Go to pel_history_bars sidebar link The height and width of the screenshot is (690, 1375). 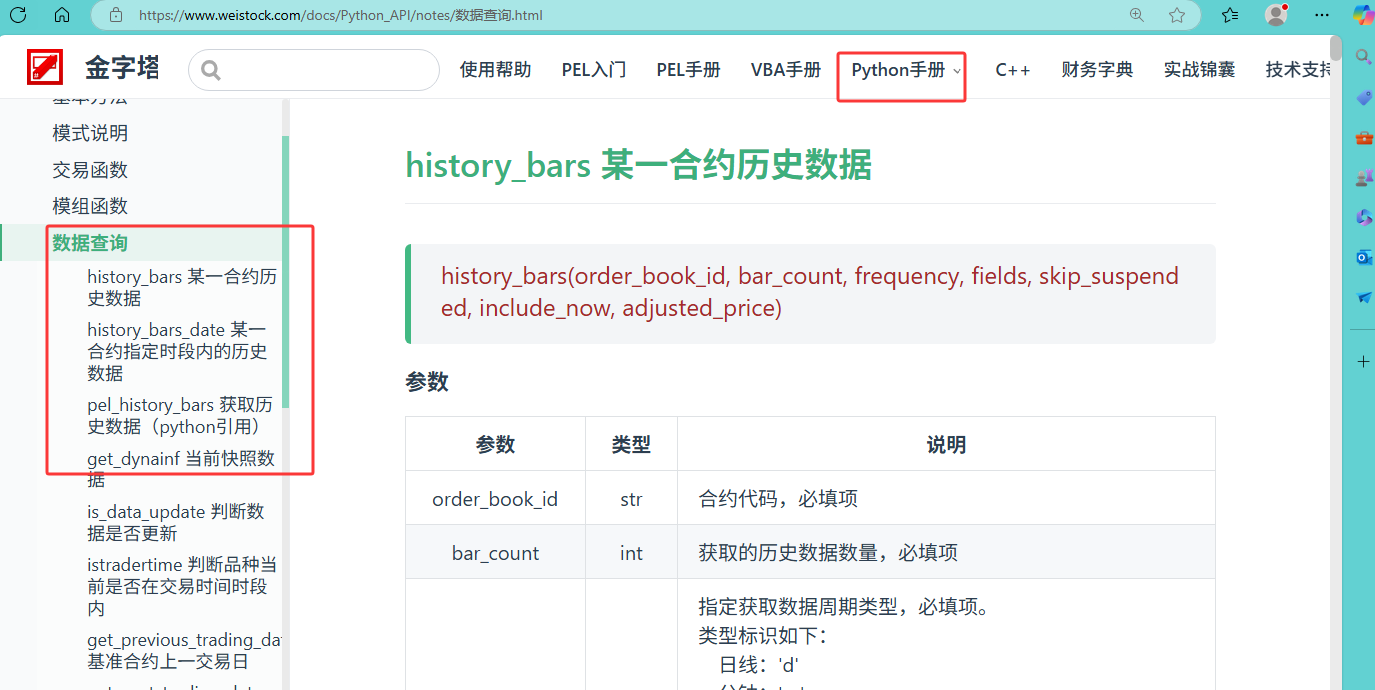[180, 416]
